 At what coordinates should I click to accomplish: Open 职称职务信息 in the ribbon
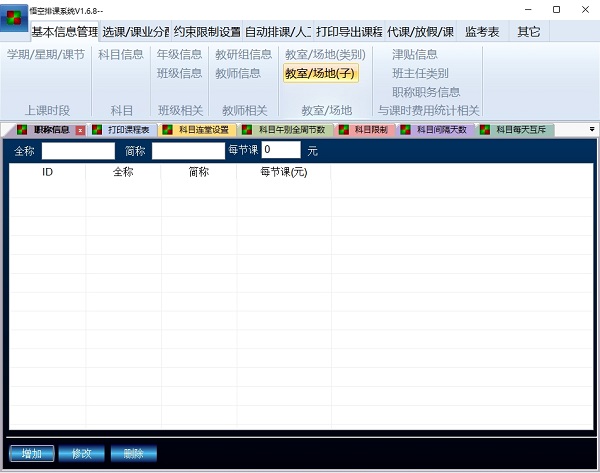tap(426, 92)
